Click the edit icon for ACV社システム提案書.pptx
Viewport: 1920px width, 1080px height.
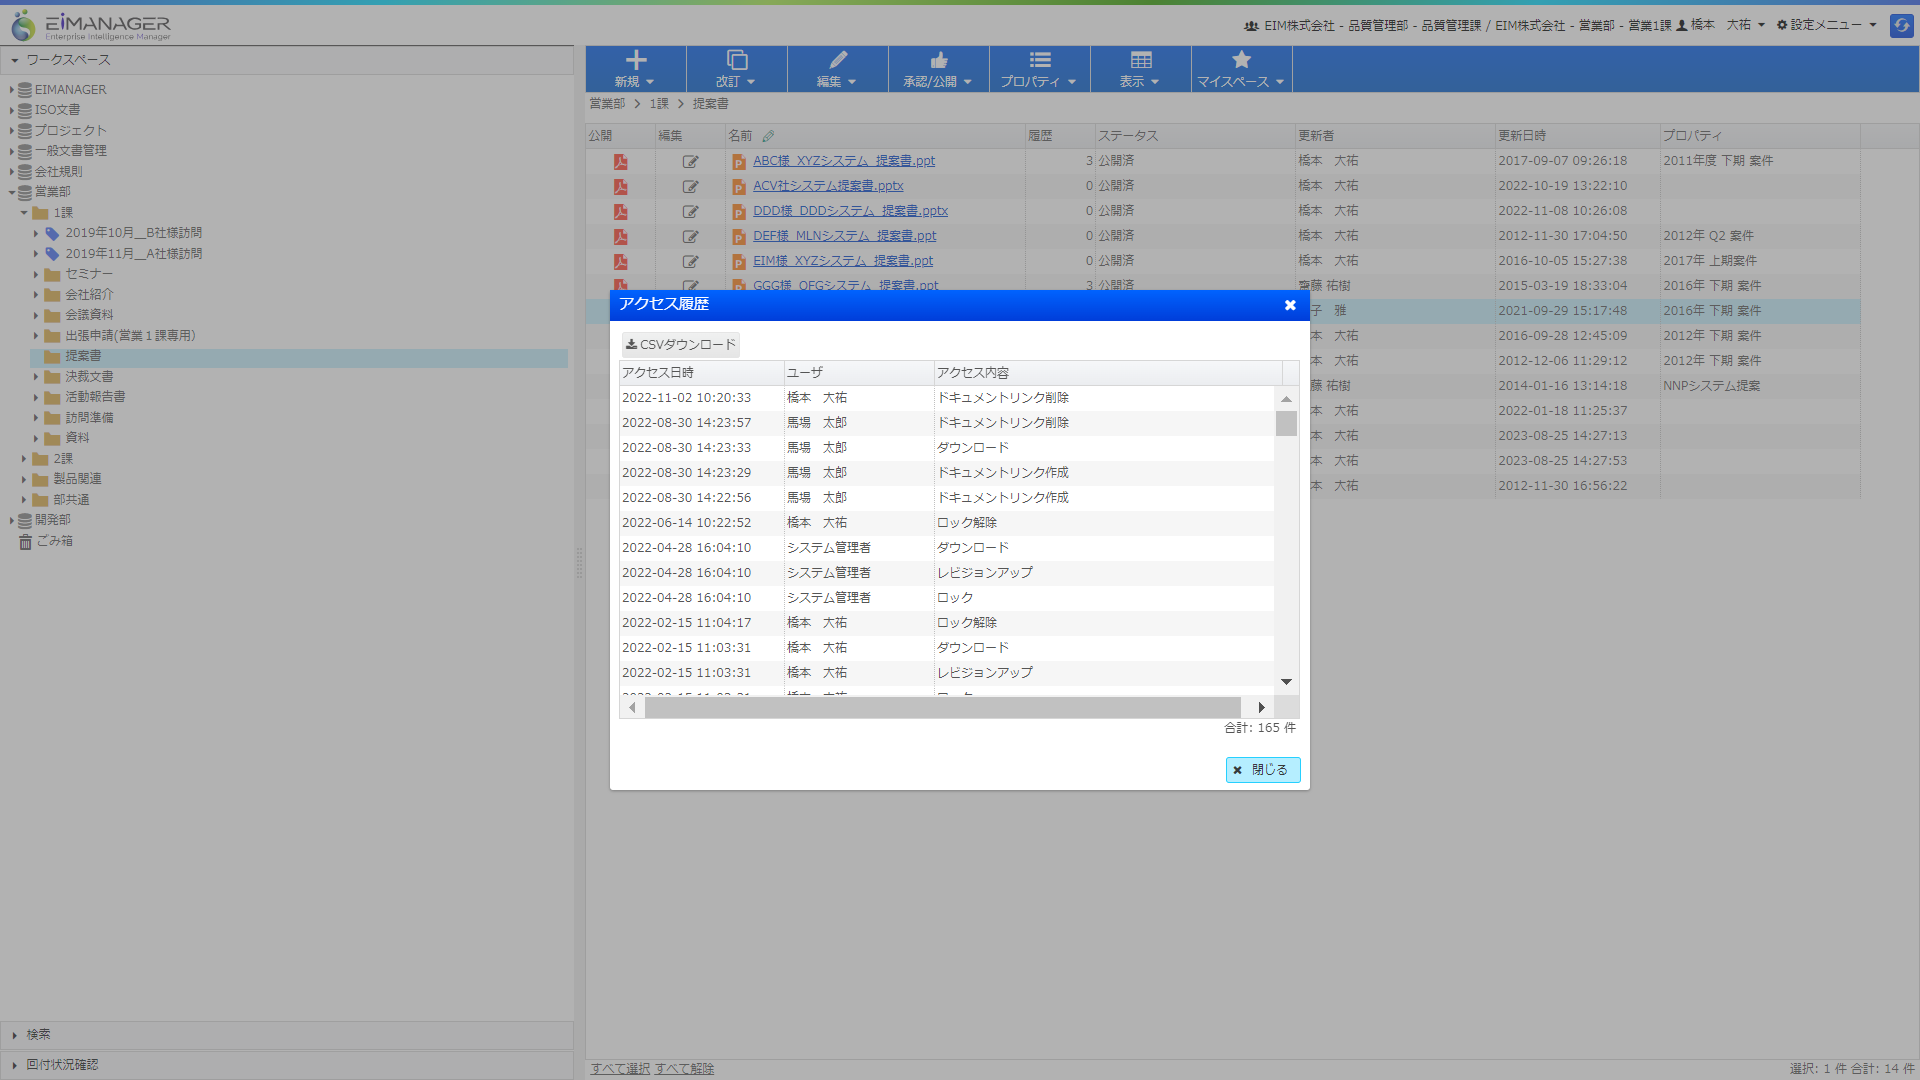coord(690,186)
